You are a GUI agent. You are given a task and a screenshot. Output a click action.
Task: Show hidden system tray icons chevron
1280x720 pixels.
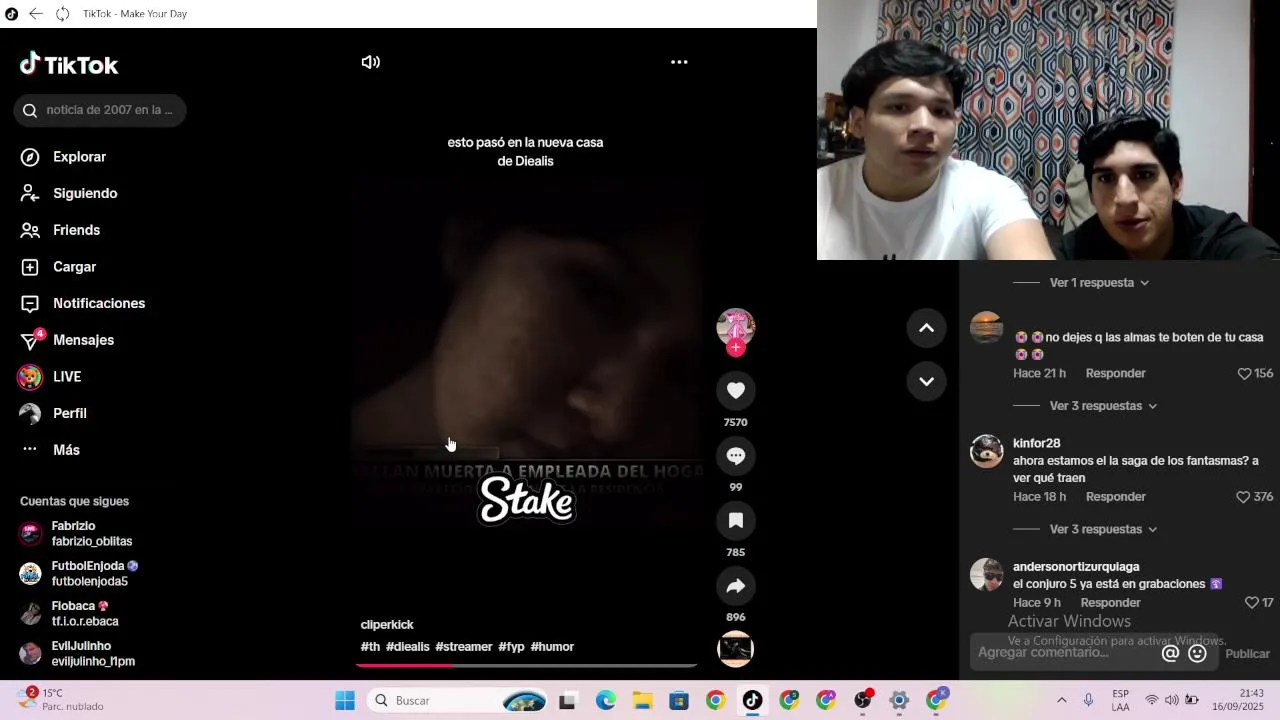1061,700
